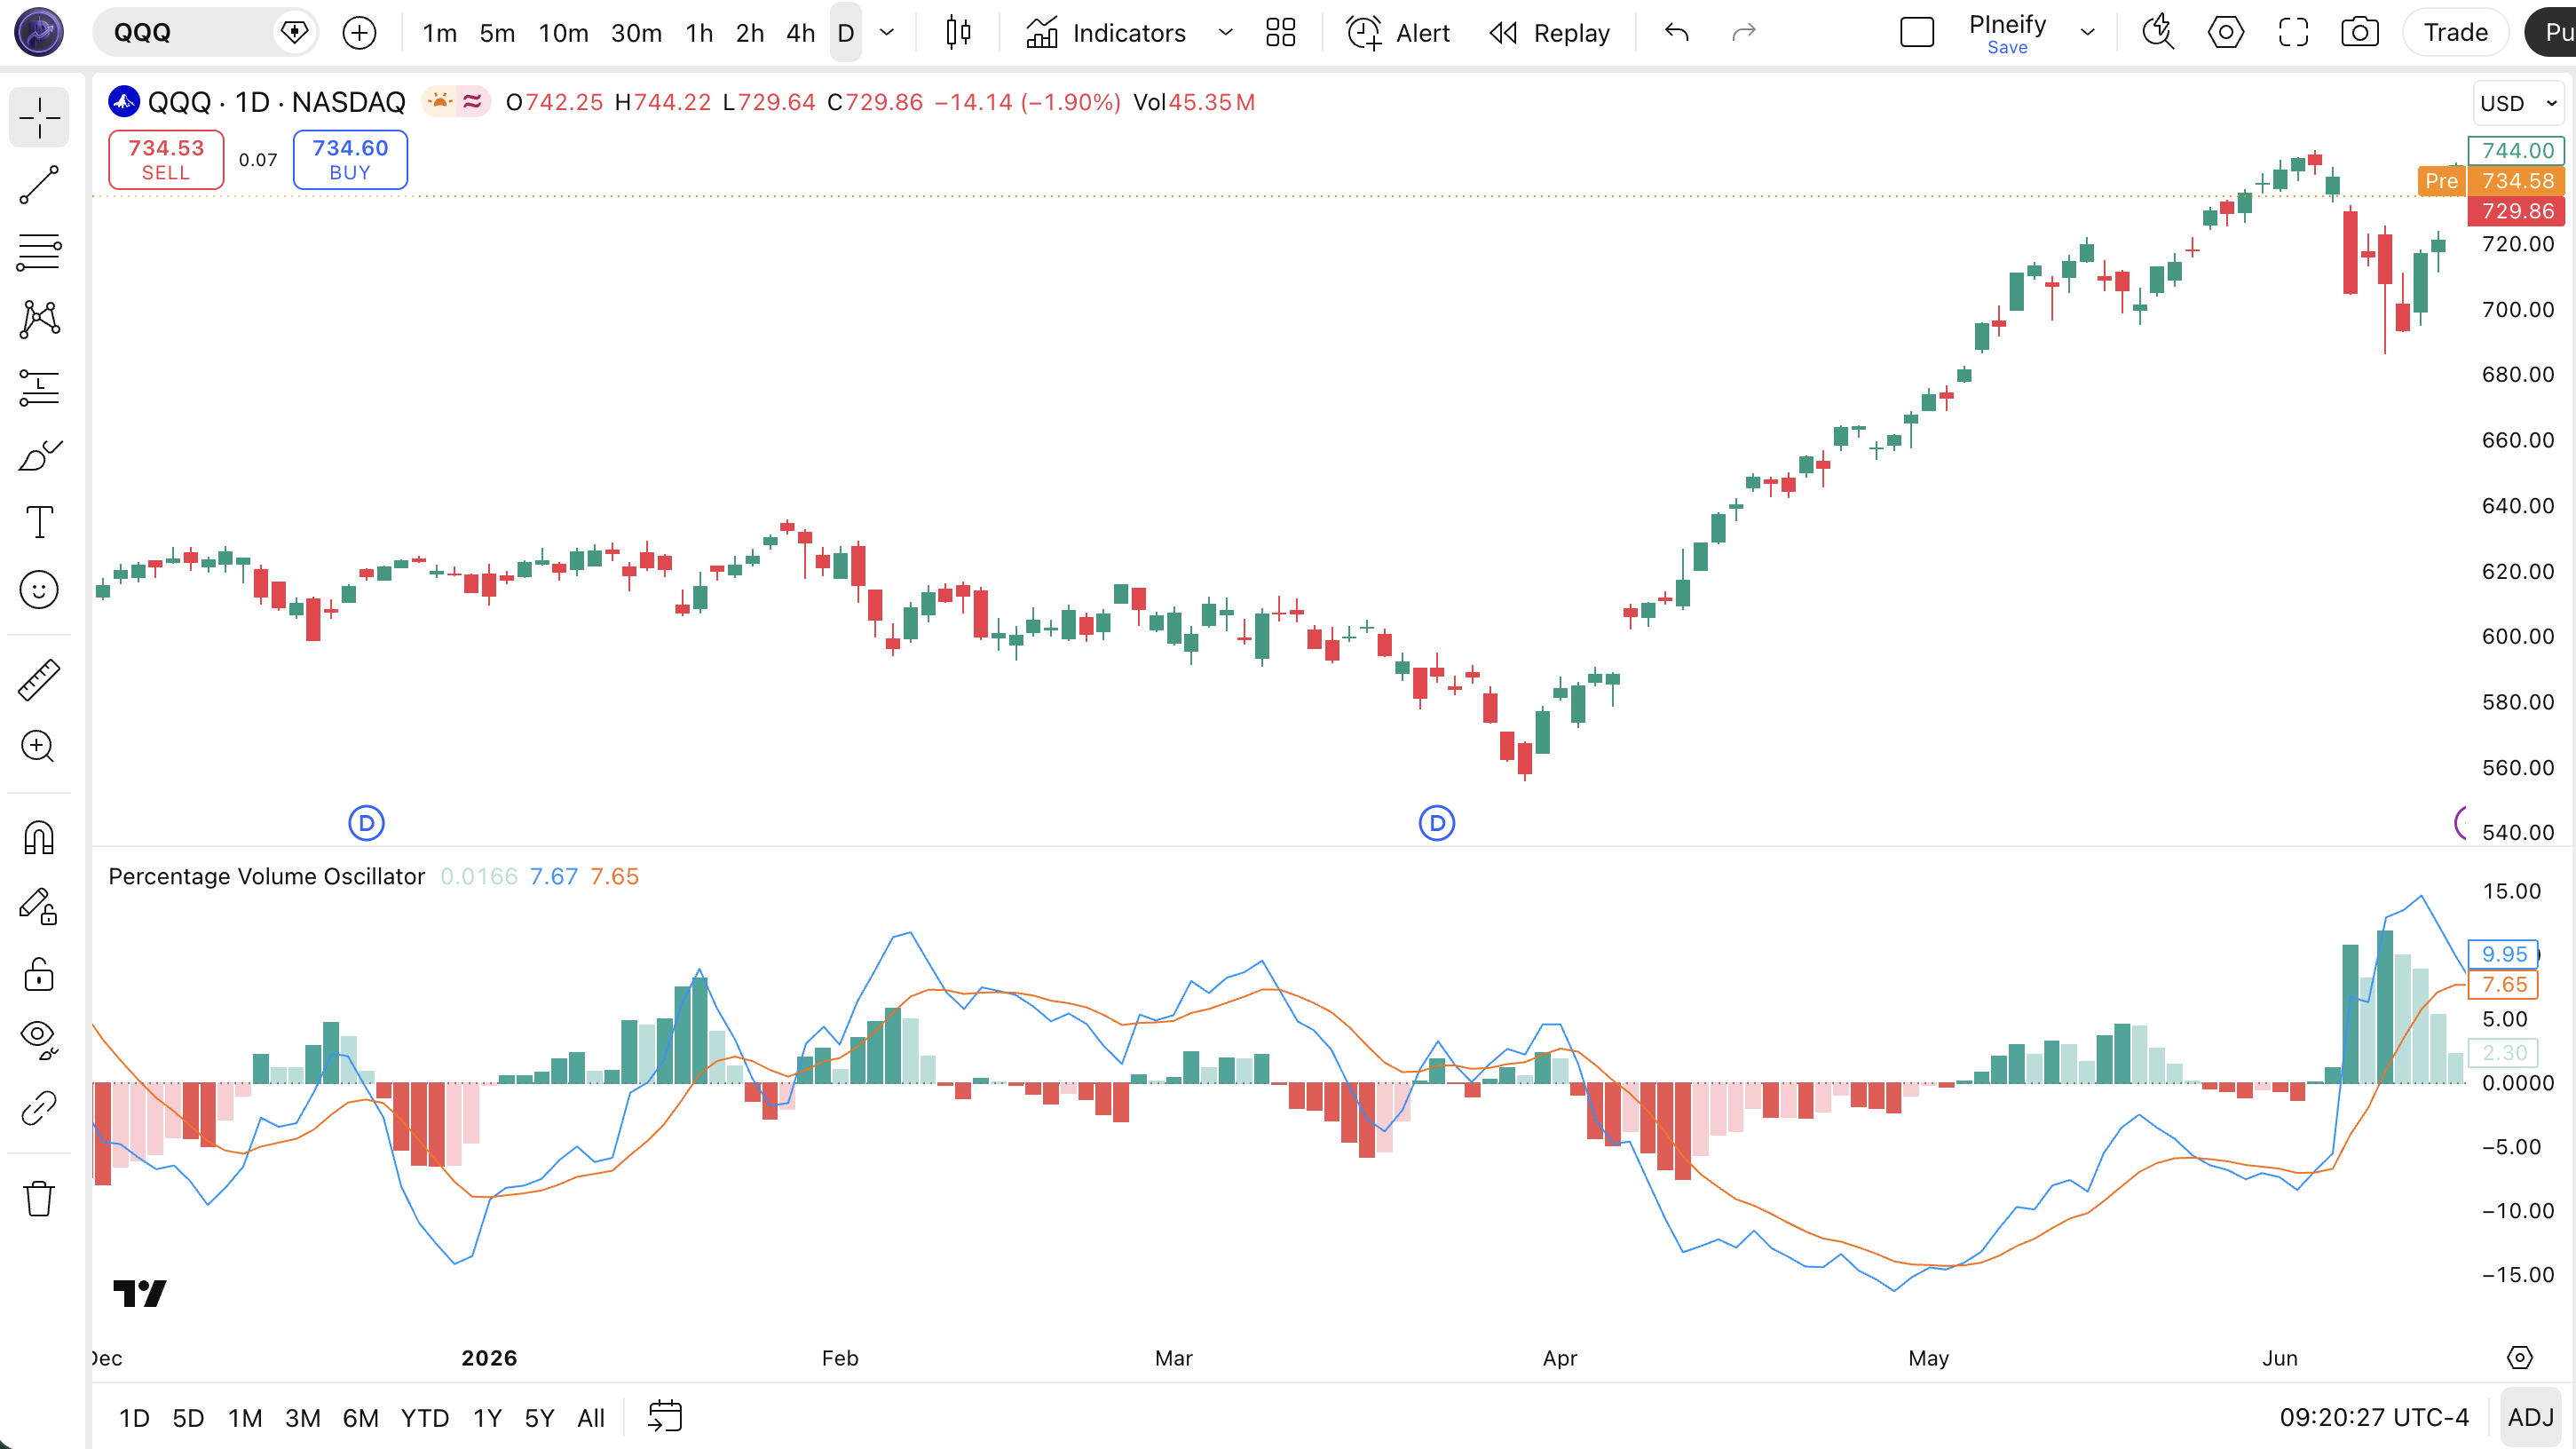Image resolution: width=2576 pixels, height=1449 pixels.
Task: Start bar Replay mode
Action: pyautogui.click(x=1549, y=33)
